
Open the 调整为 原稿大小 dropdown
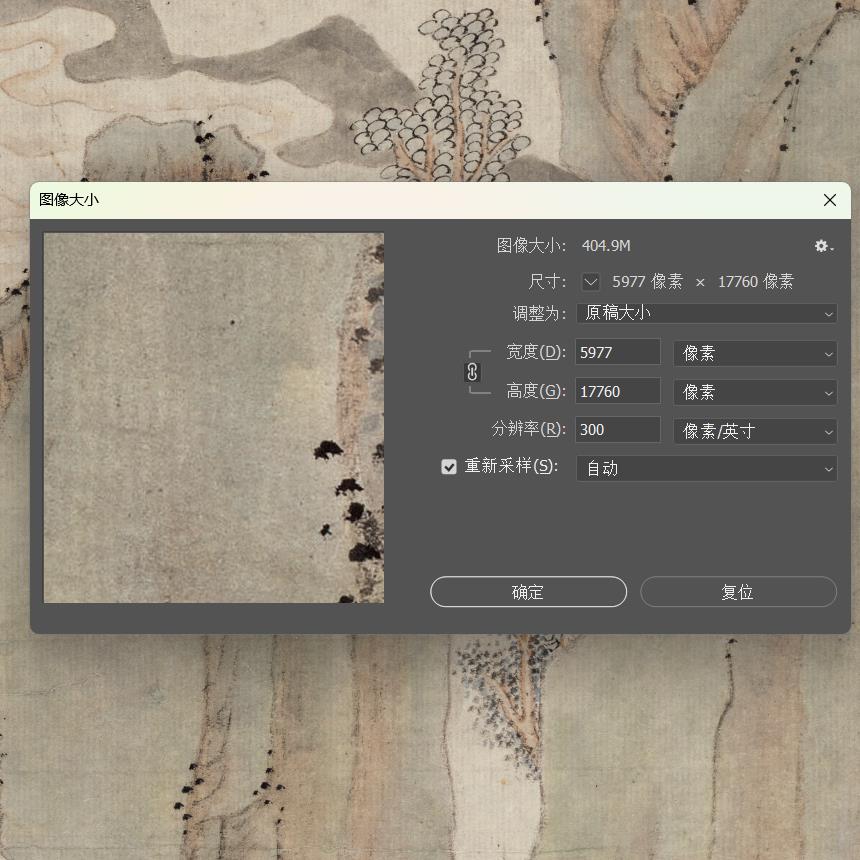tap(706, 313)
